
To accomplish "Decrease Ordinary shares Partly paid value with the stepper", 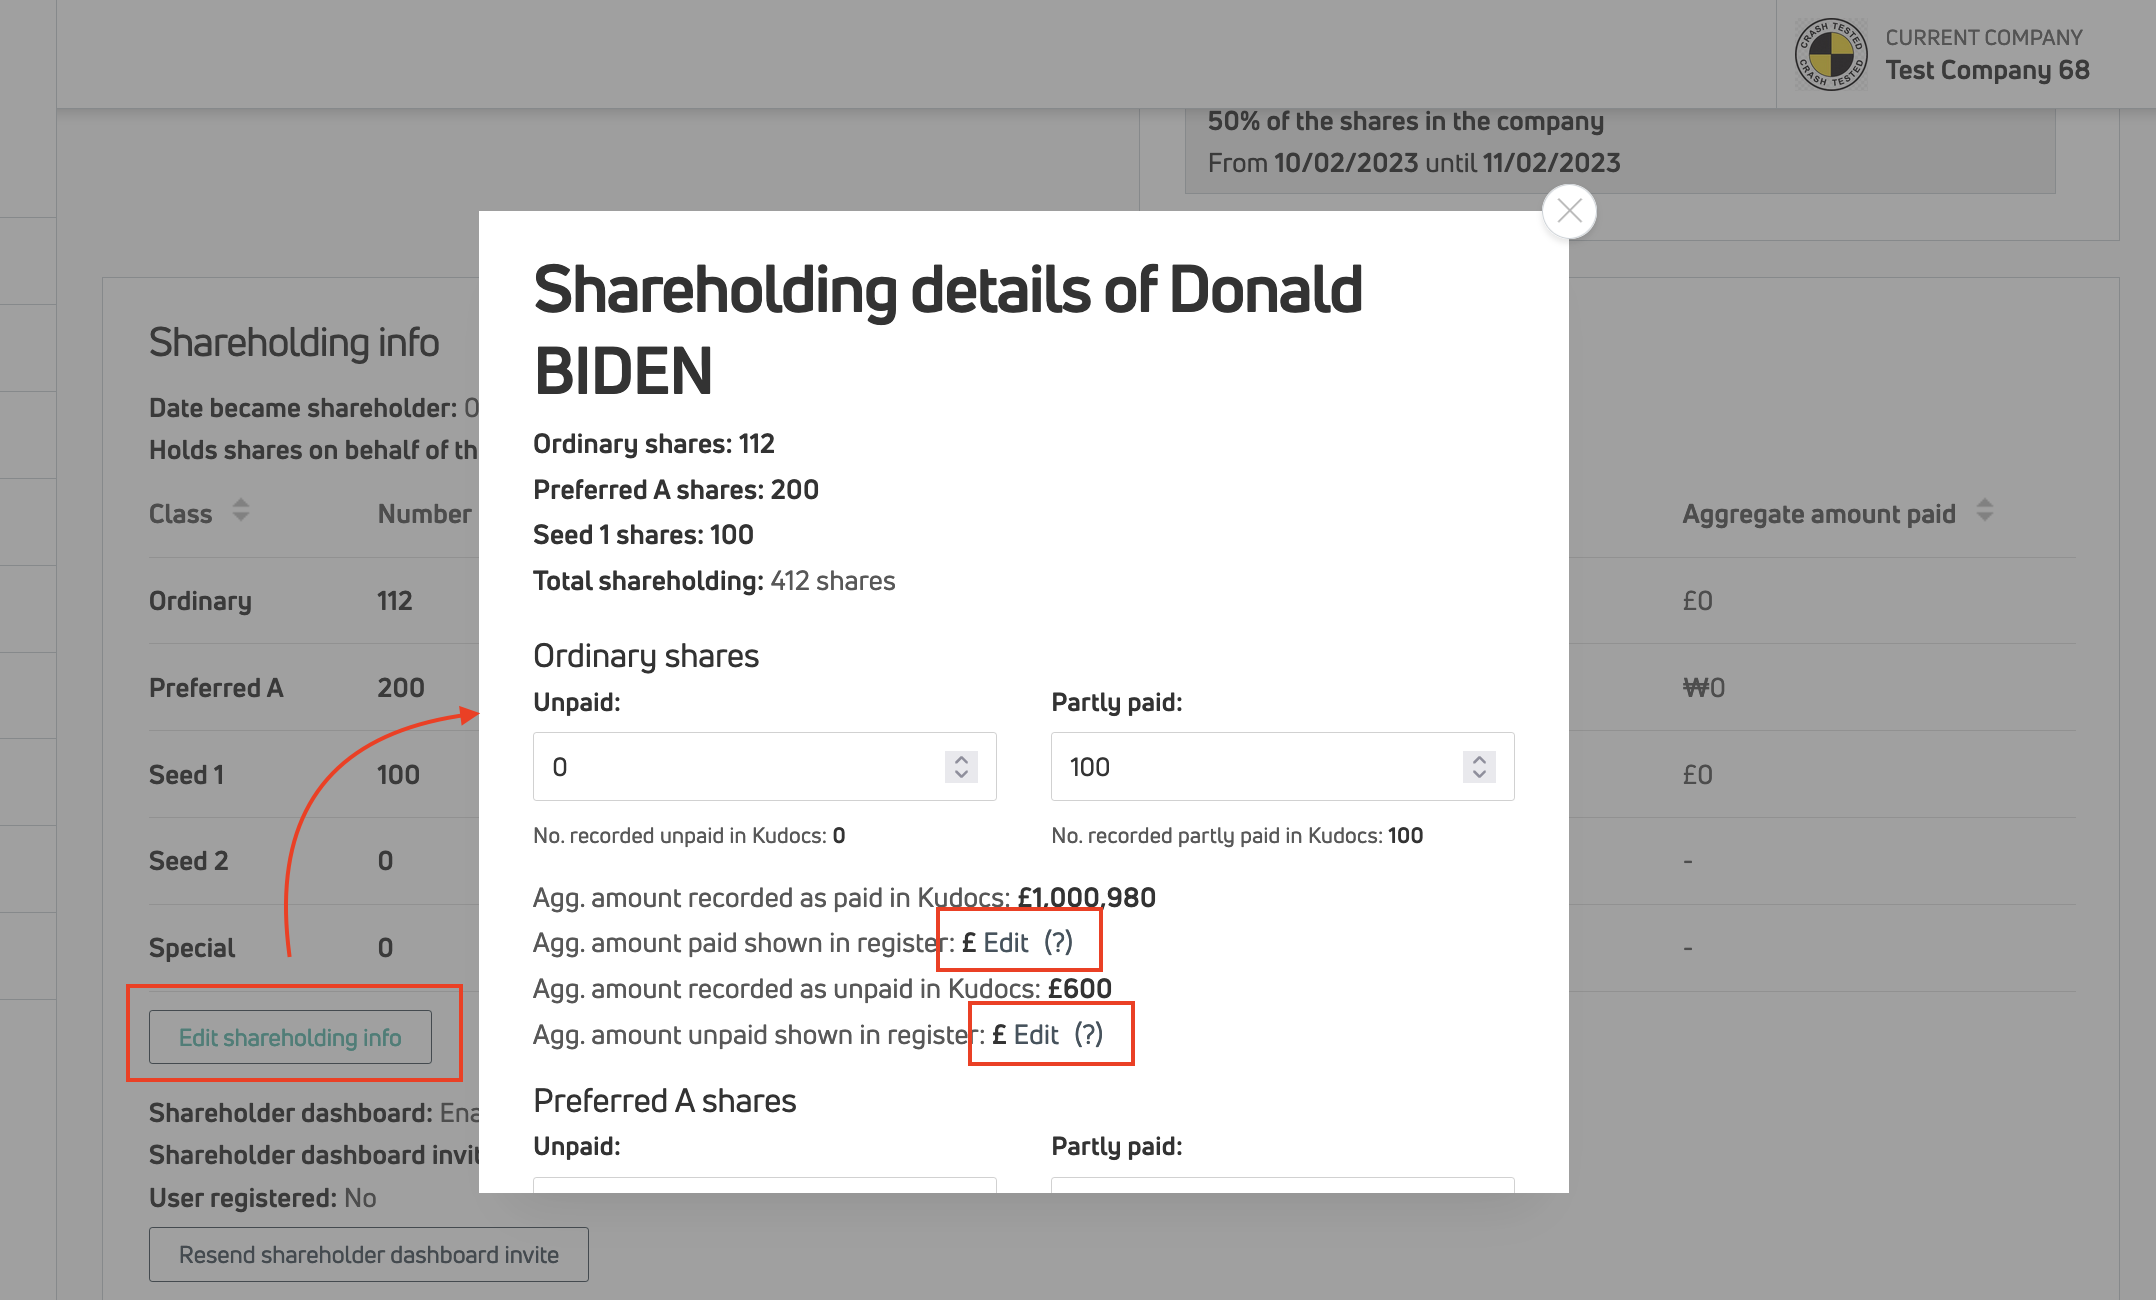I will pyautogui.click(x=1479, y=775).
